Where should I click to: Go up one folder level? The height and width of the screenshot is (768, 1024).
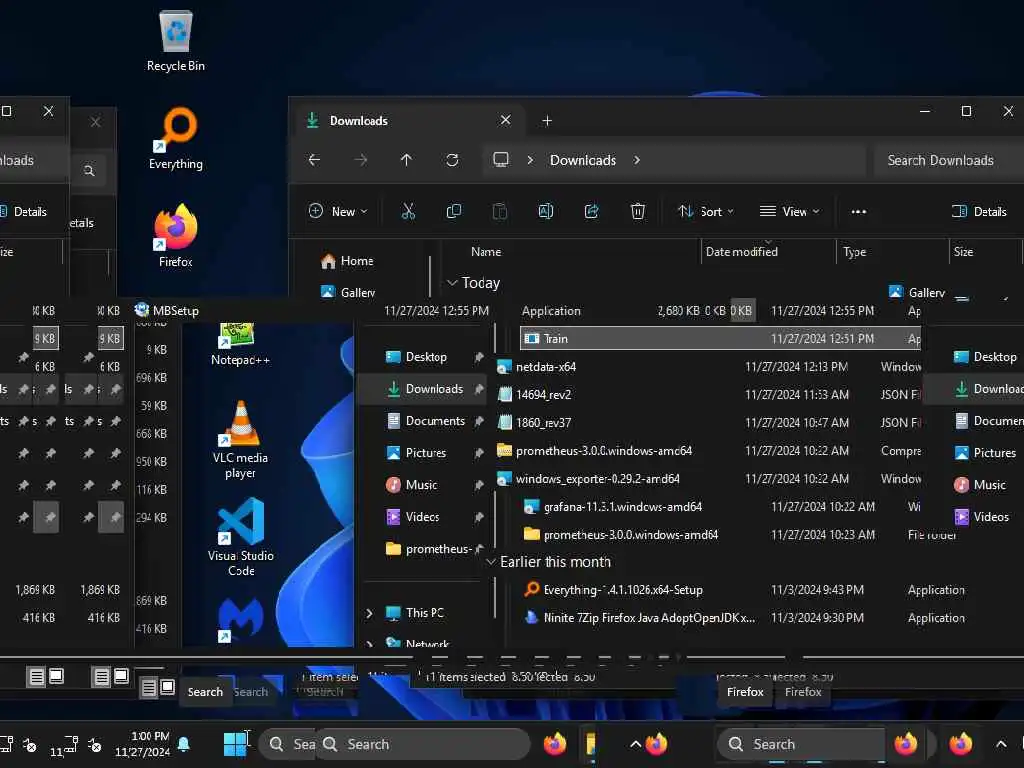coord(406,160)
